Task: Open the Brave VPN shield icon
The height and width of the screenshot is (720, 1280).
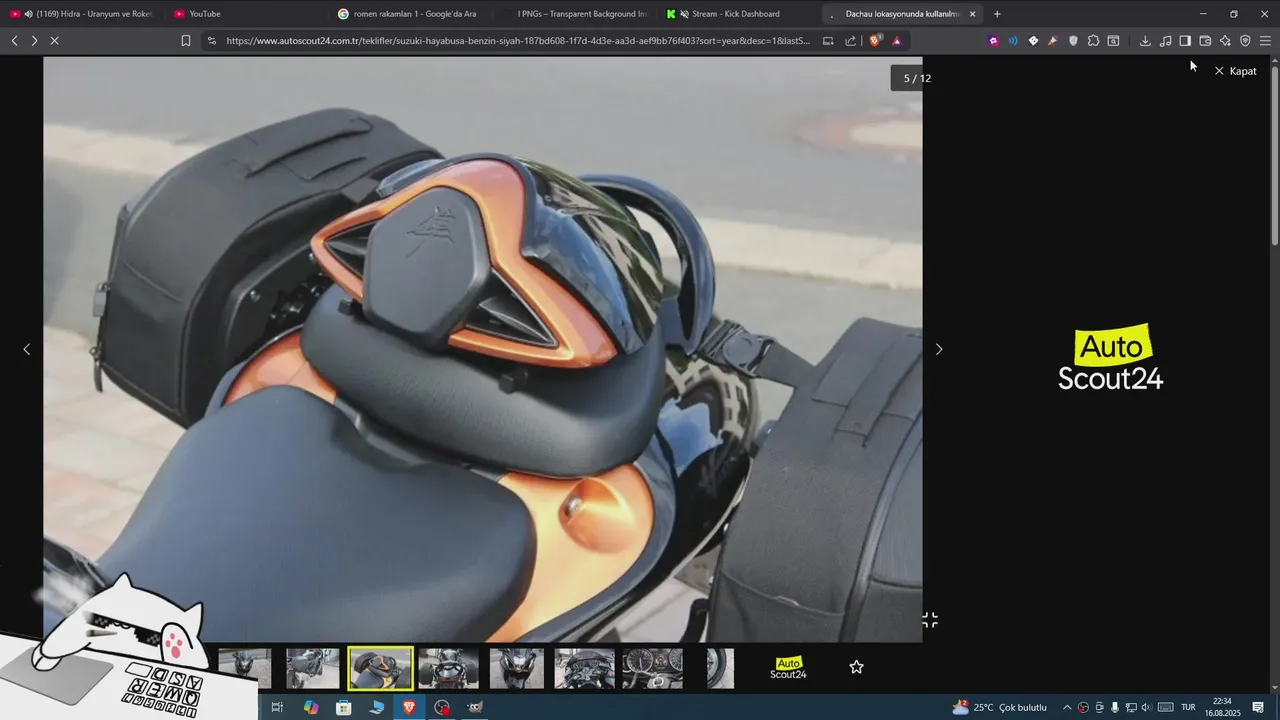Action: (x=1245, y=41)
